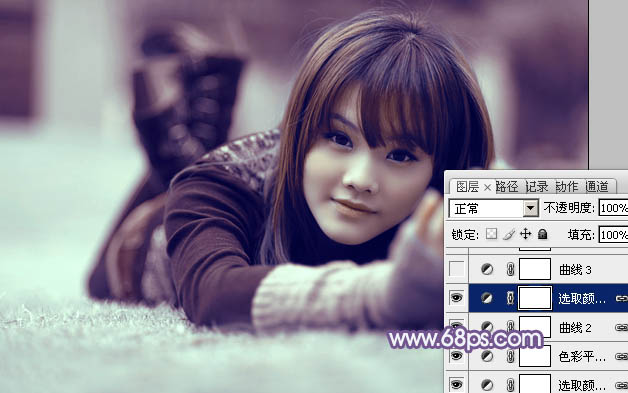Click link icon on 色彩平... row
The width and height of the screenshot is (628, 393).
pyautogui.click(x=622, y=356)
